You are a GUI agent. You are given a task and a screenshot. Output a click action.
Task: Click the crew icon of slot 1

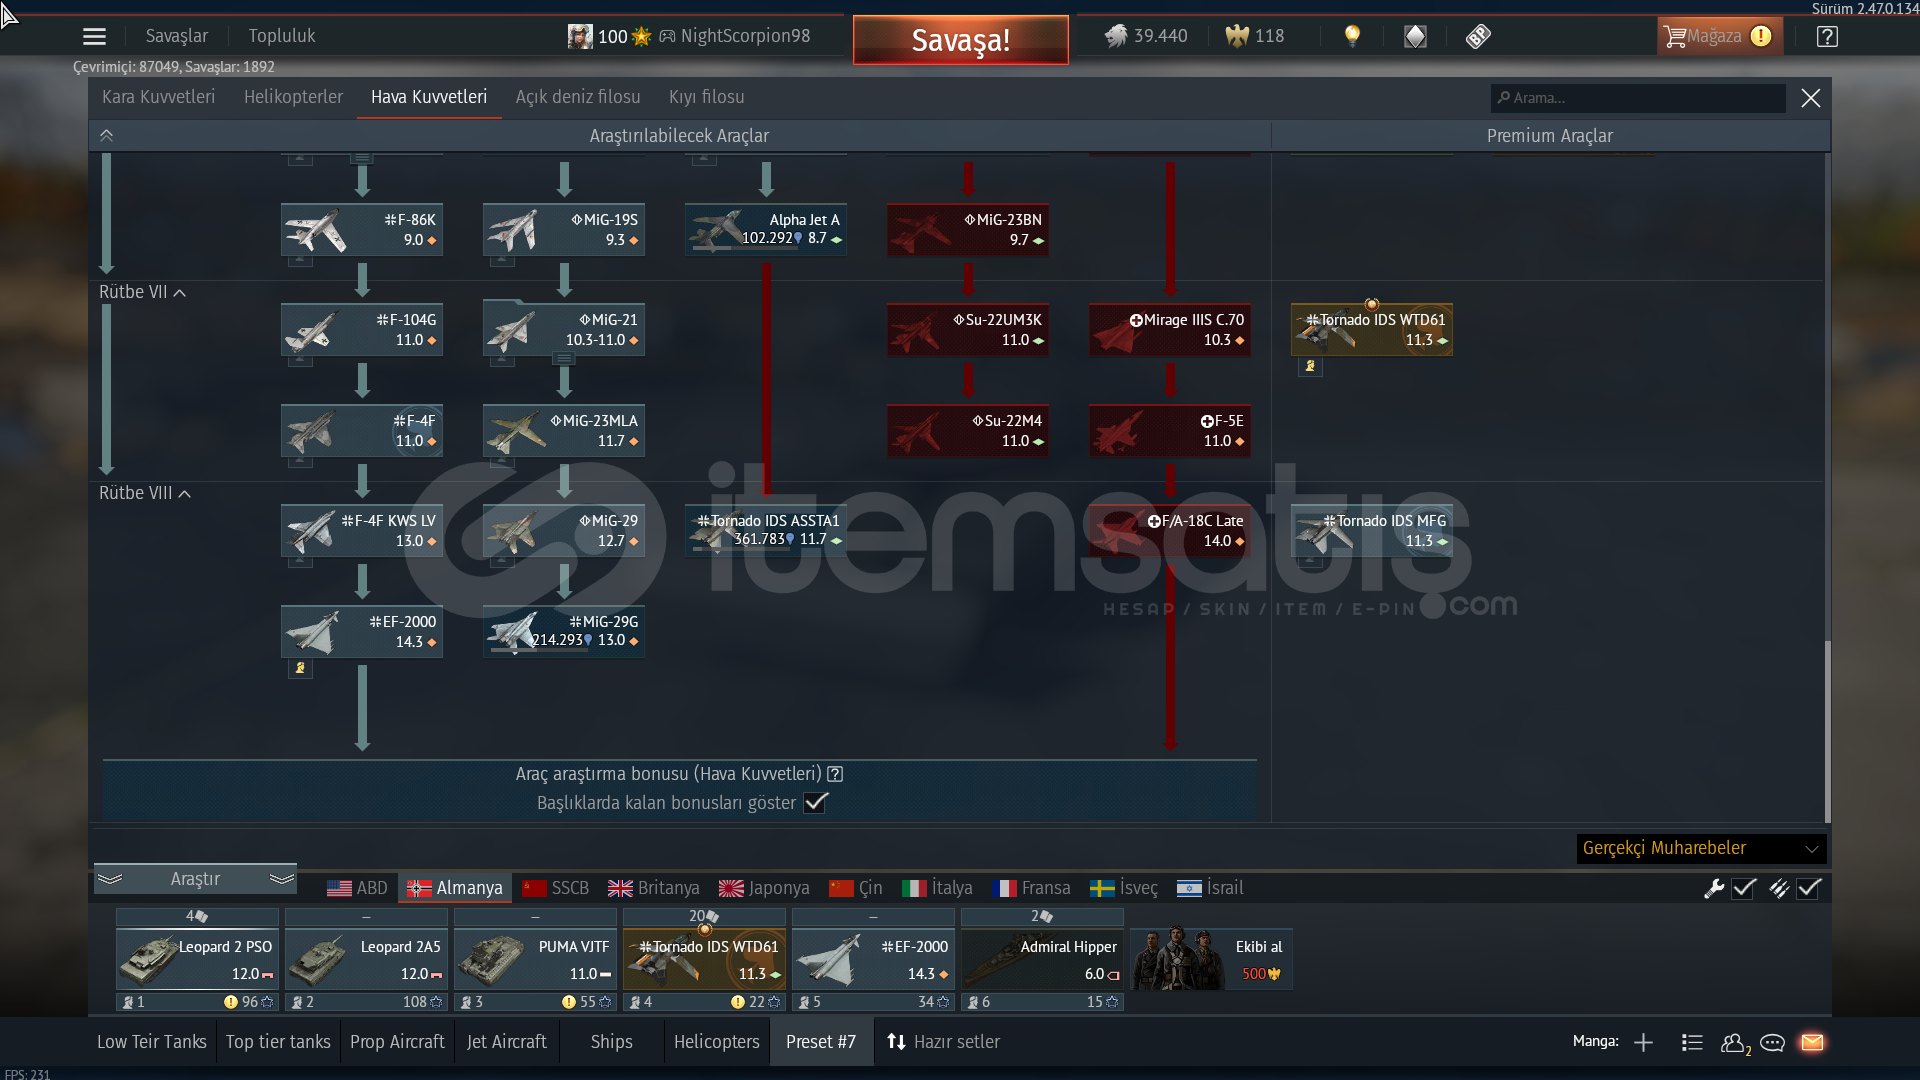(128, 1002)
